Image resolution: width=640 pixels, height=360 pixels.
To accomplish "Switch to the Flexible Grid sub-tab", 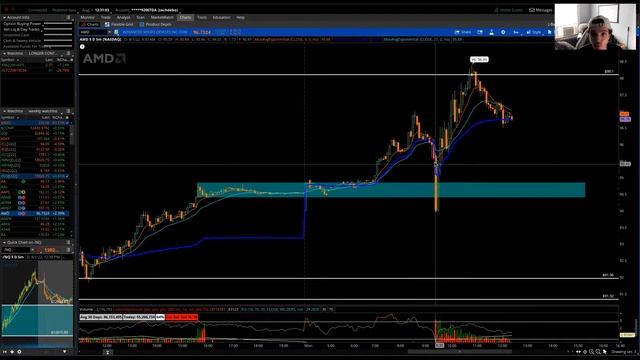I will (119, 24).
